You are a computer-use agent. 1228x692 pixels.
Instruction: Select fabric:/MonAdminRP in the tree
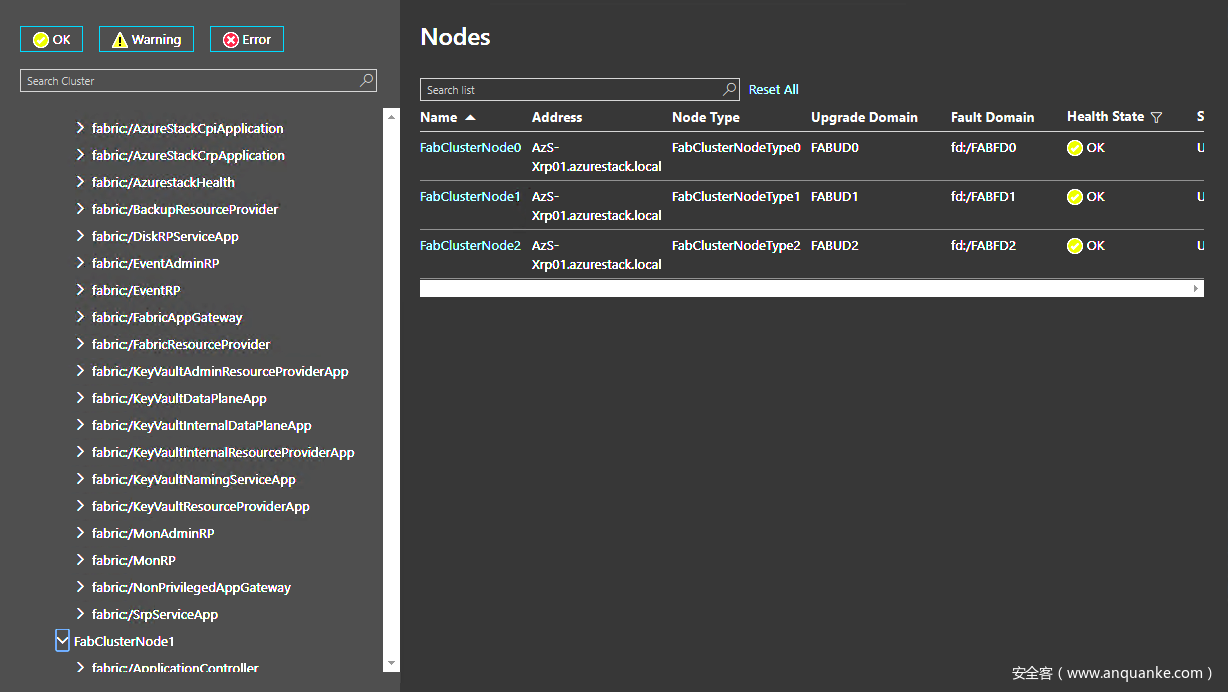153,533
